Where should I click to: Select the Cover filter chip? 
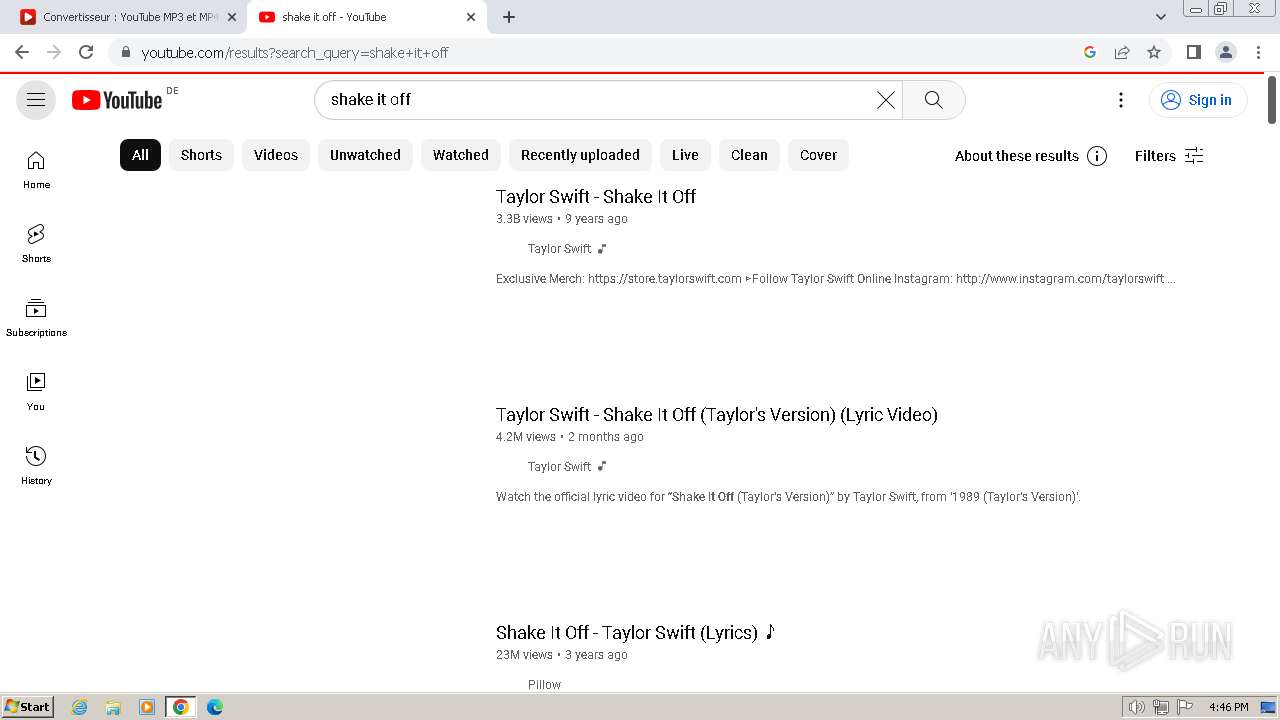pos(818,155)
